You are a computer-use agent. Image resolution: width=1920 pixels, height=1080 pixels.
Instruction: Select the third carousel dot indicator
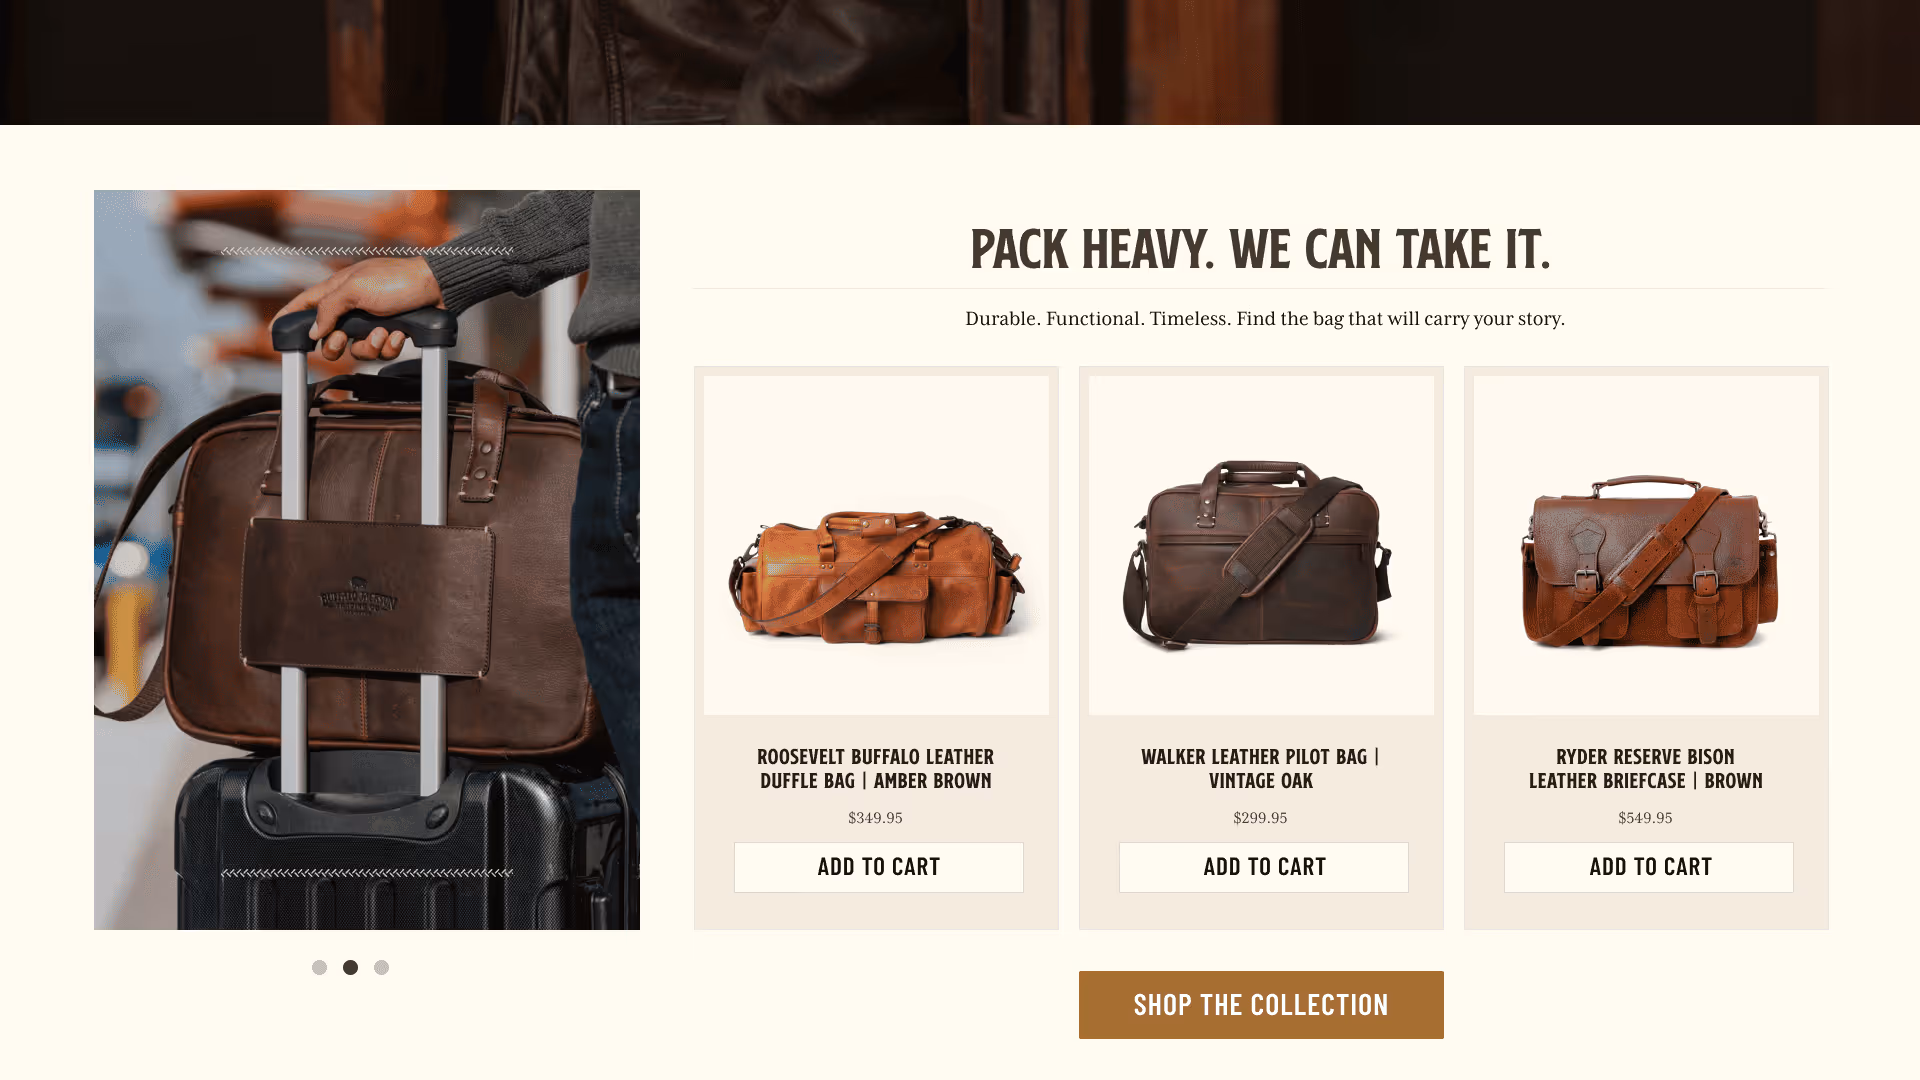coord(381,967)
